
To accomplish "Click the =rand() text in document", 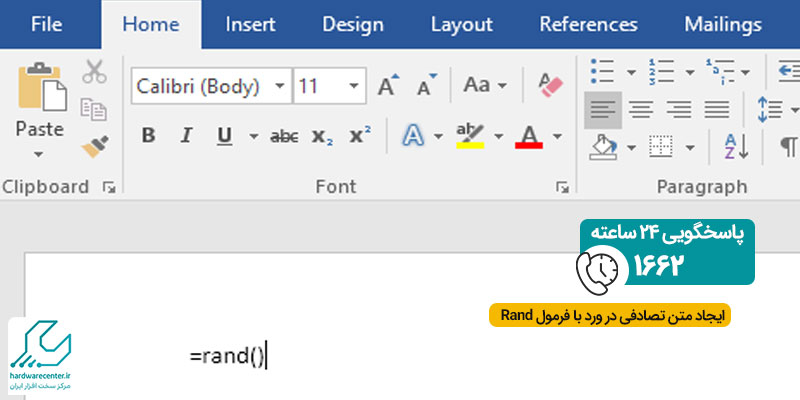I will (228, 356).
